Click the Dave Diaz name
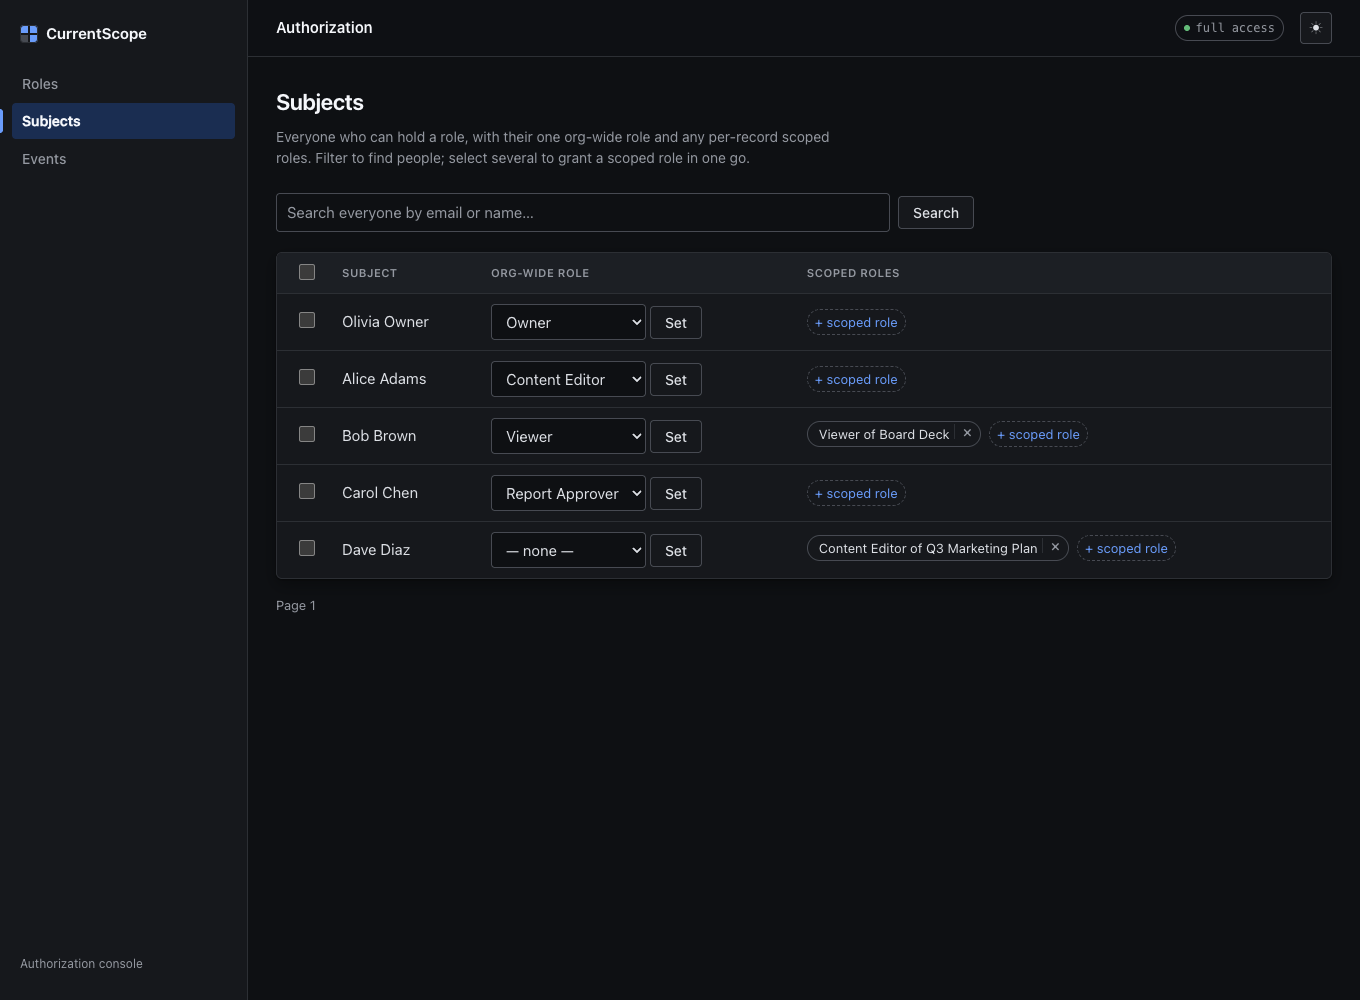 [376, 550]
